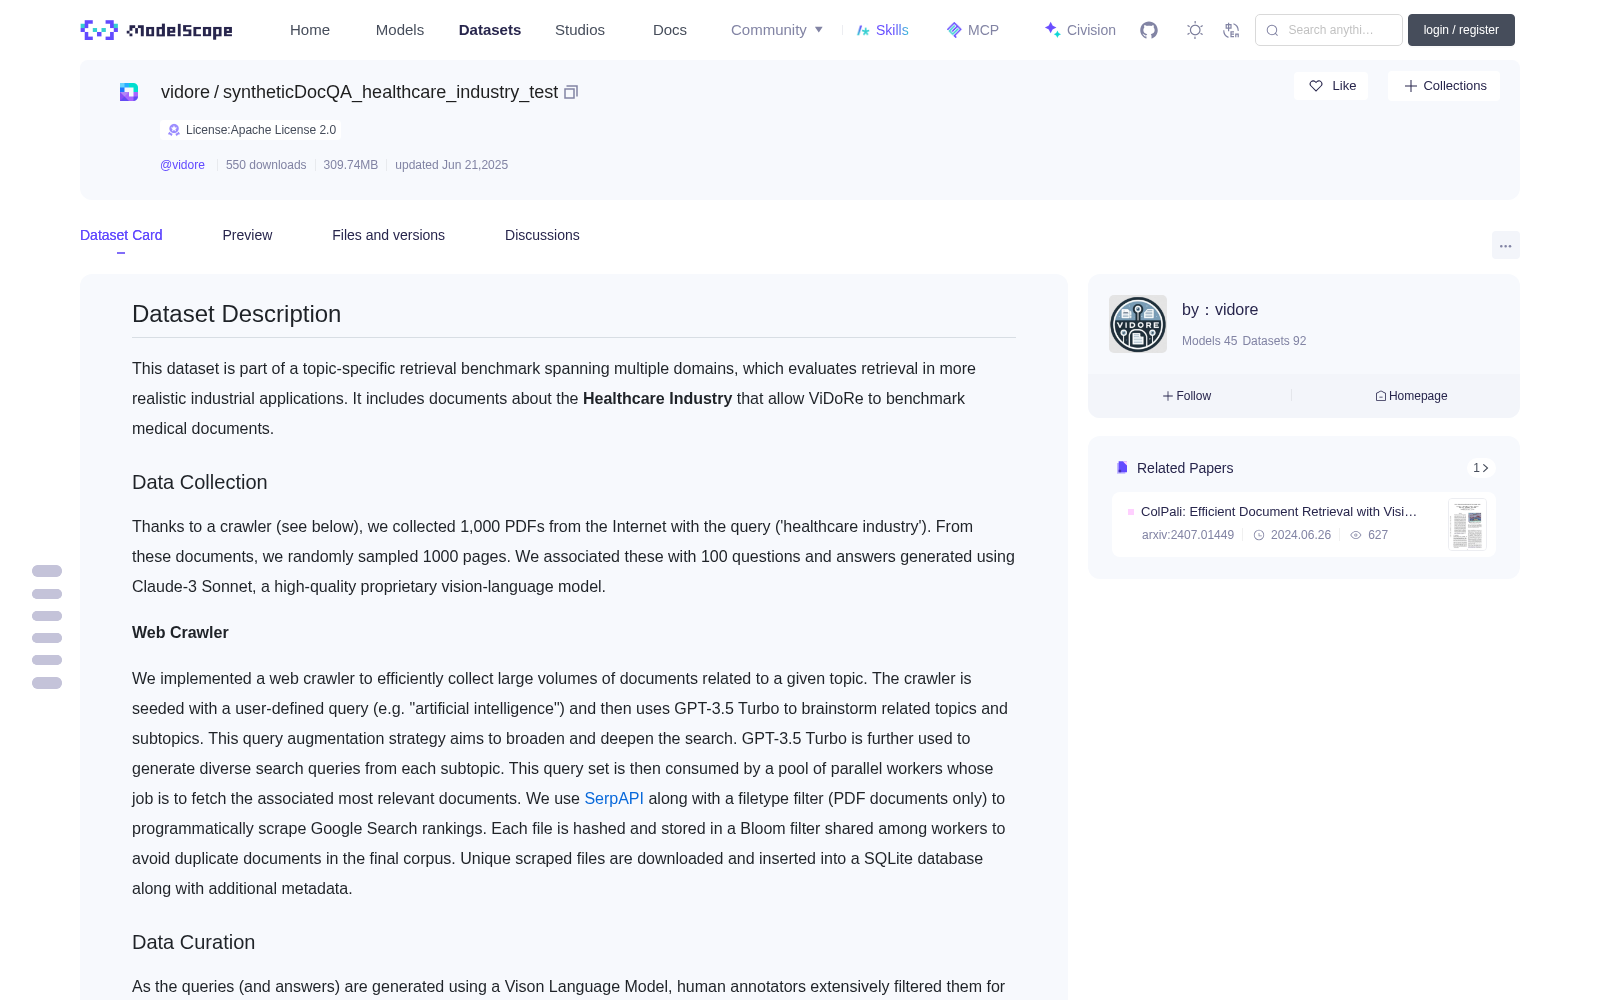
Task: Switch language with the translate icon
Action: coord(1231,30)
